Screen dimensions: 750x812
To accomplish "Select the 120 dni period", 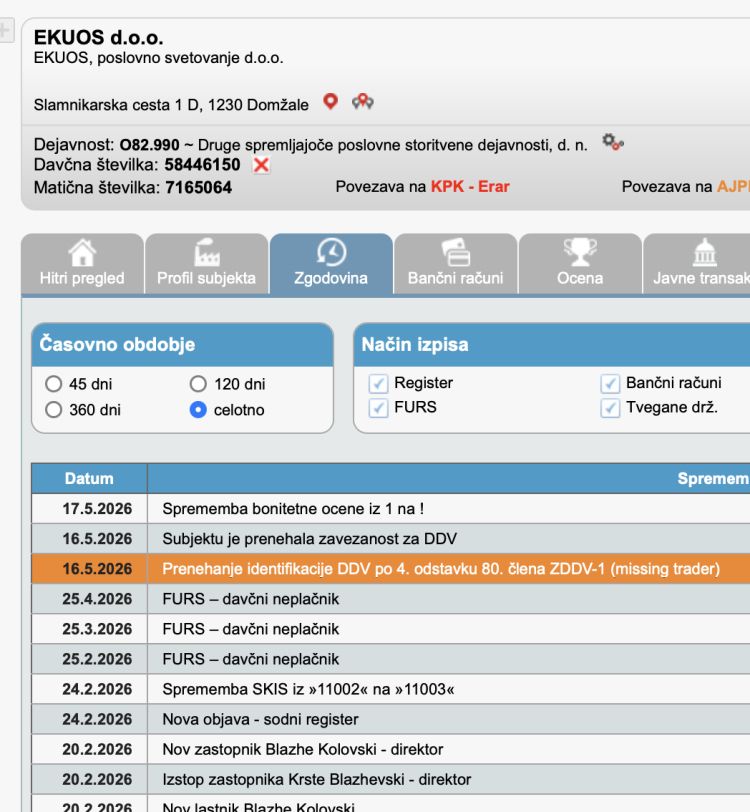I will pos(198,384).
